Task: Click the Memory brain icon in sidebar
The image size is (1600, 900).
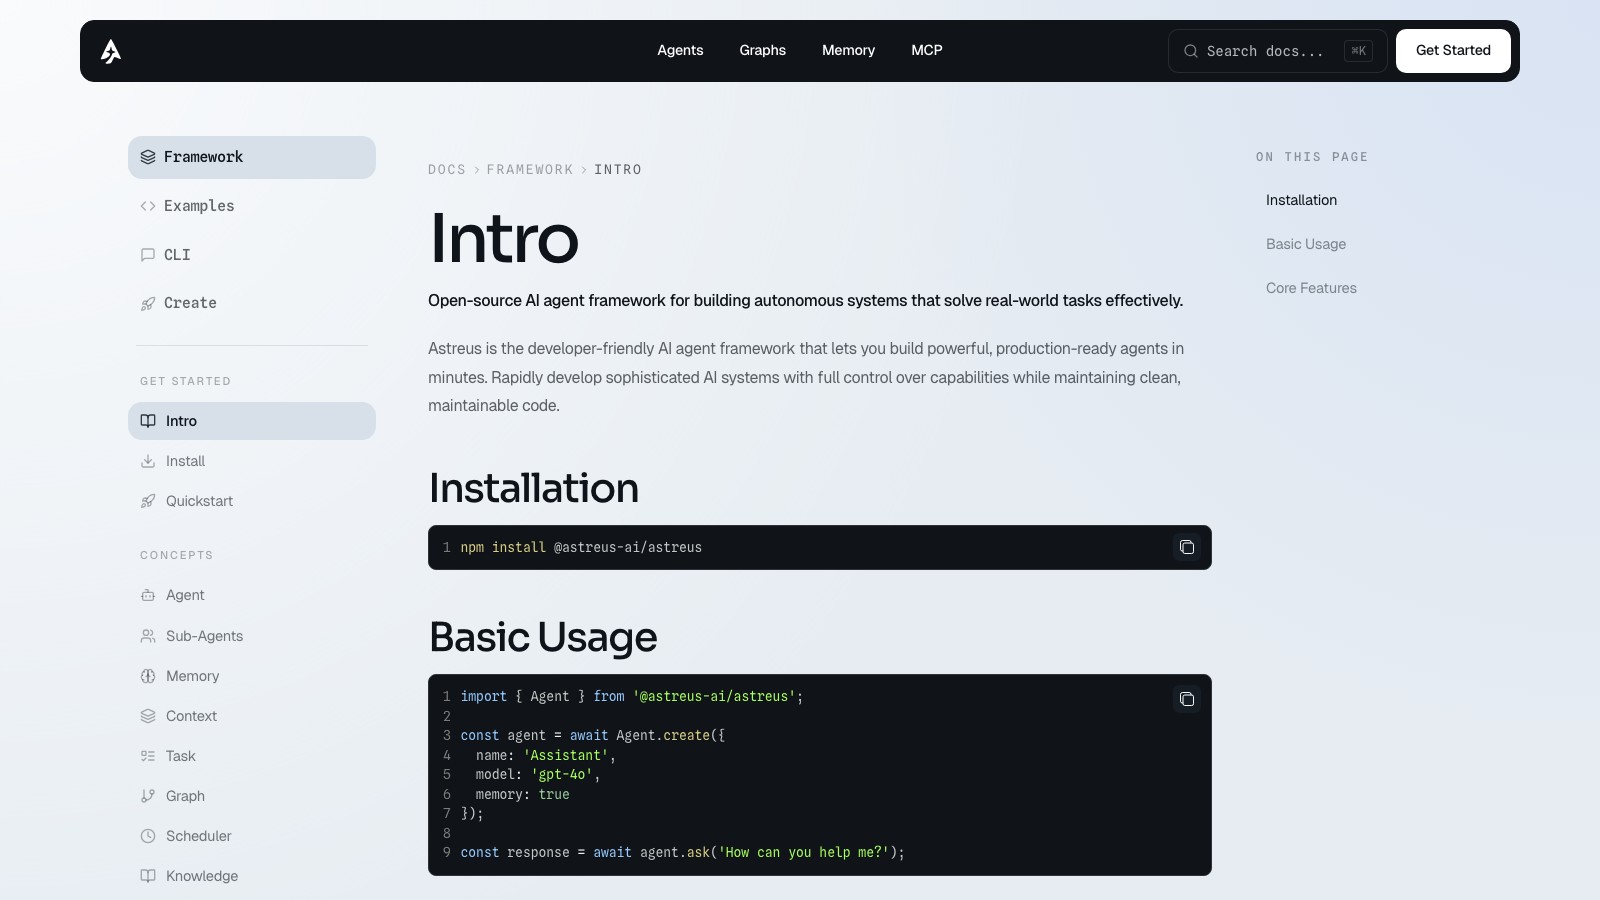Action: click(x=148, y=676)
